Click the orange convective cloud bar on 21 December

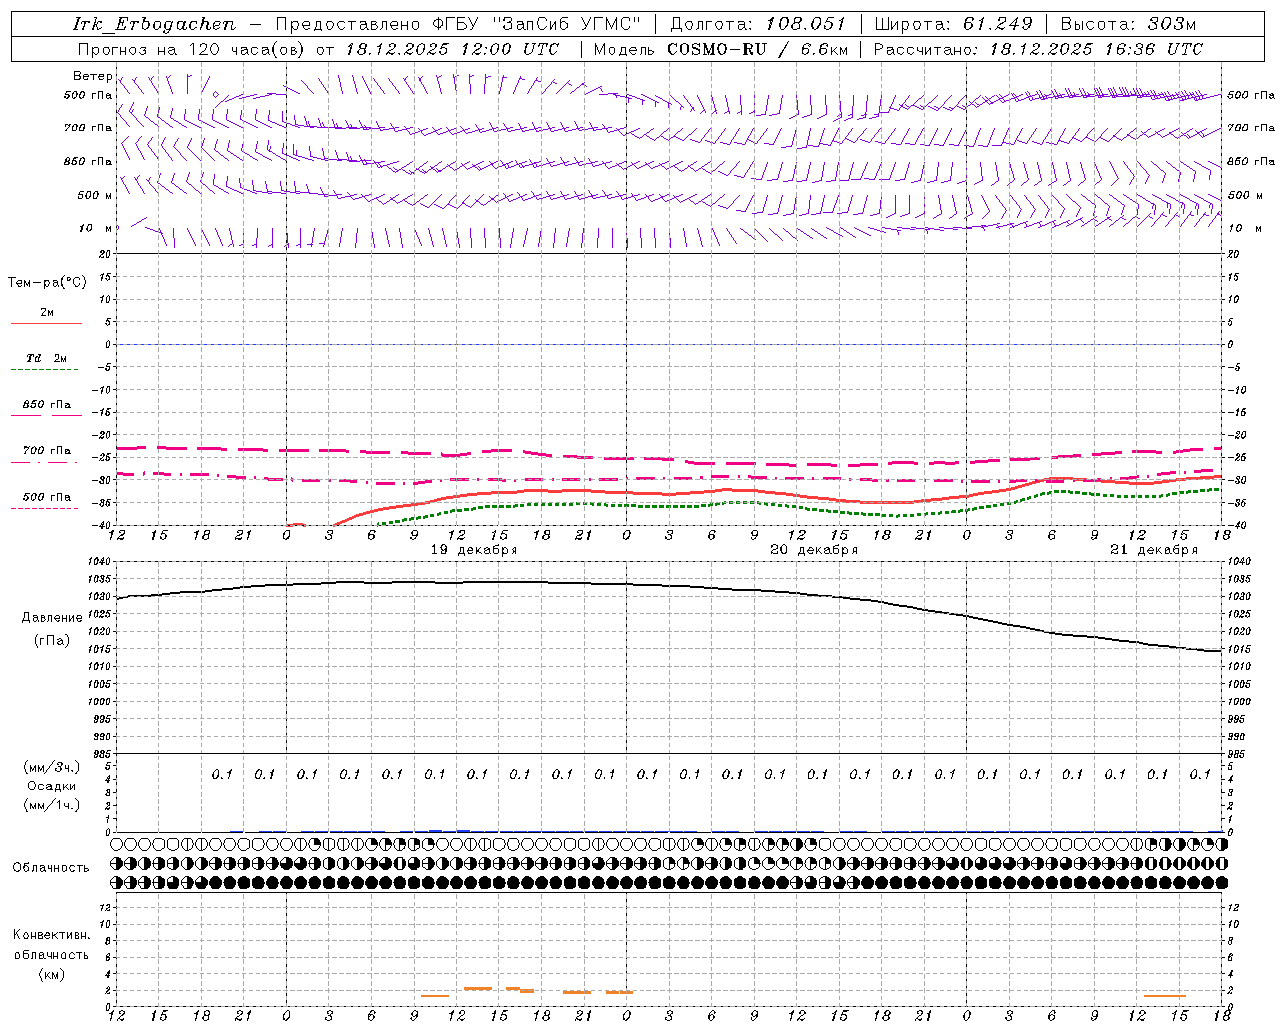coord(1164,995)
